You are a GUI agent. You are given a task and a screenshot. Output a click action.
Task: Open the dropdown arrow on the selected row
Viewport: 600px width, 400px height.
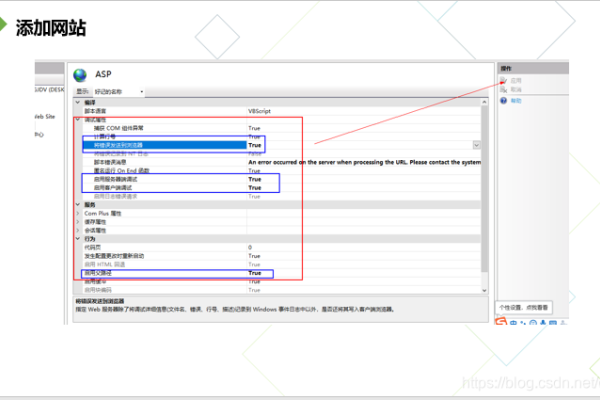(476, 145)
